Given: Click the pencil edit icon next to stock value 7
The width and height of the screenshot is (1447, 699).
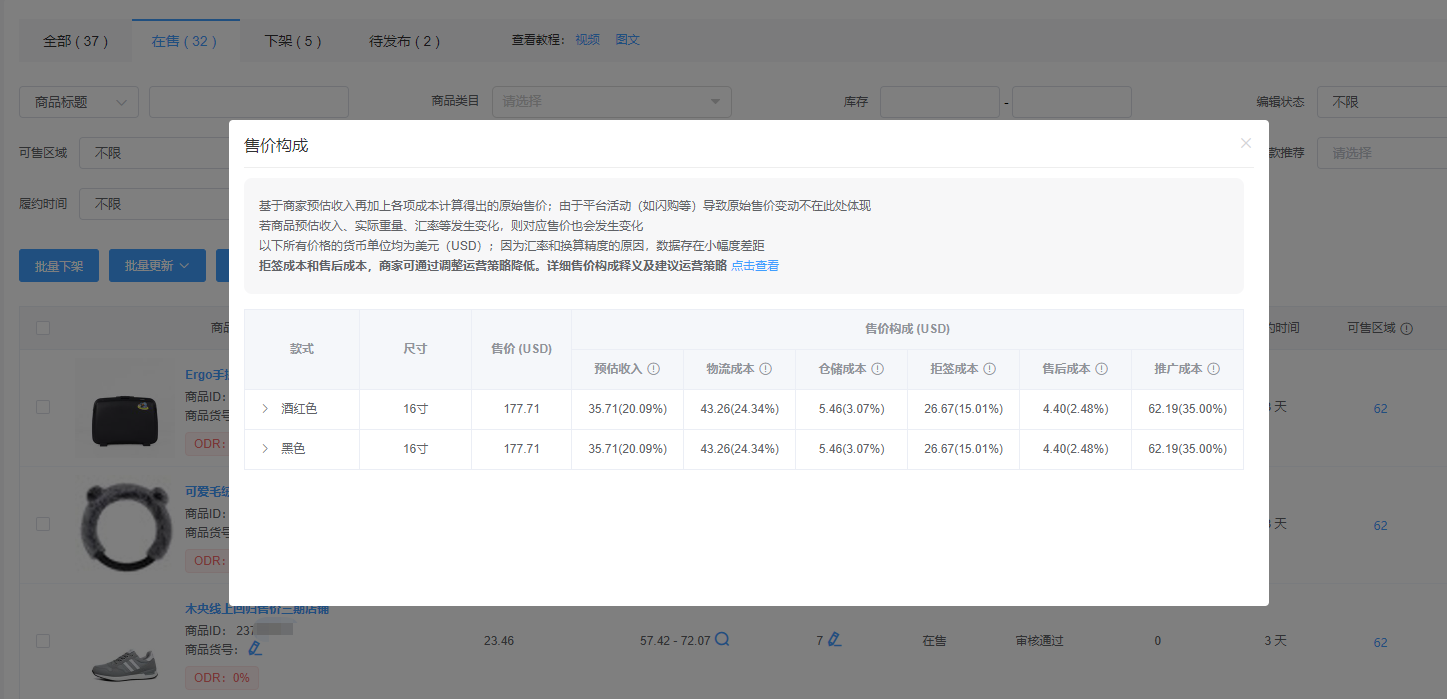Looking at the screenshot, I should [834, 640].
